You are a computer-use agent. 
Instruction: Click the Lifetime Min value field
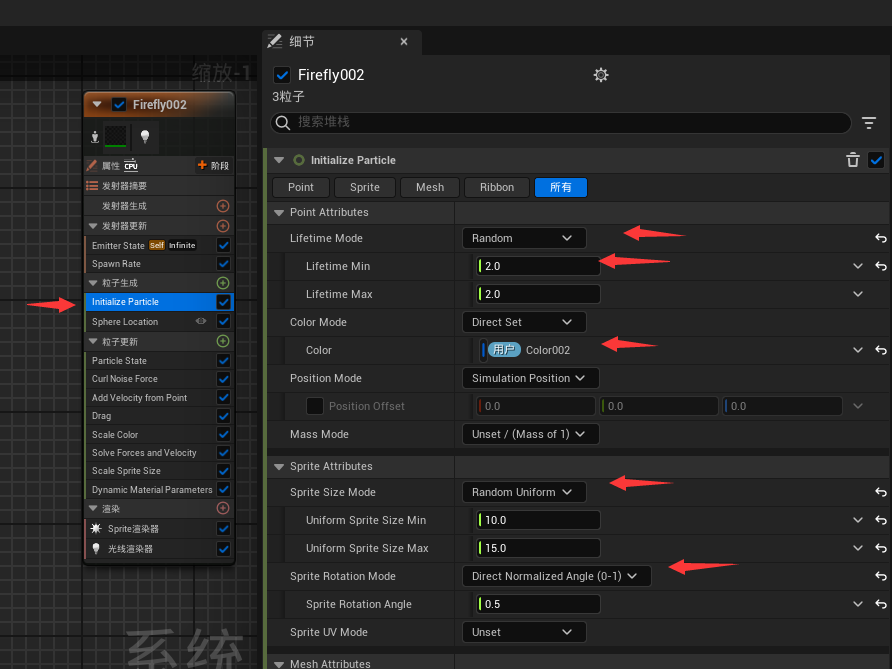click(538, 266)
